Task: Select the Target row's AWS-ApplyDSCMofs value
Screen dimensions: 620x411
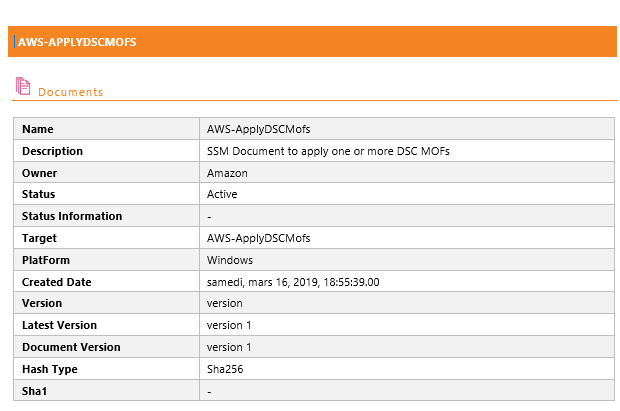Action: point(259,238)
